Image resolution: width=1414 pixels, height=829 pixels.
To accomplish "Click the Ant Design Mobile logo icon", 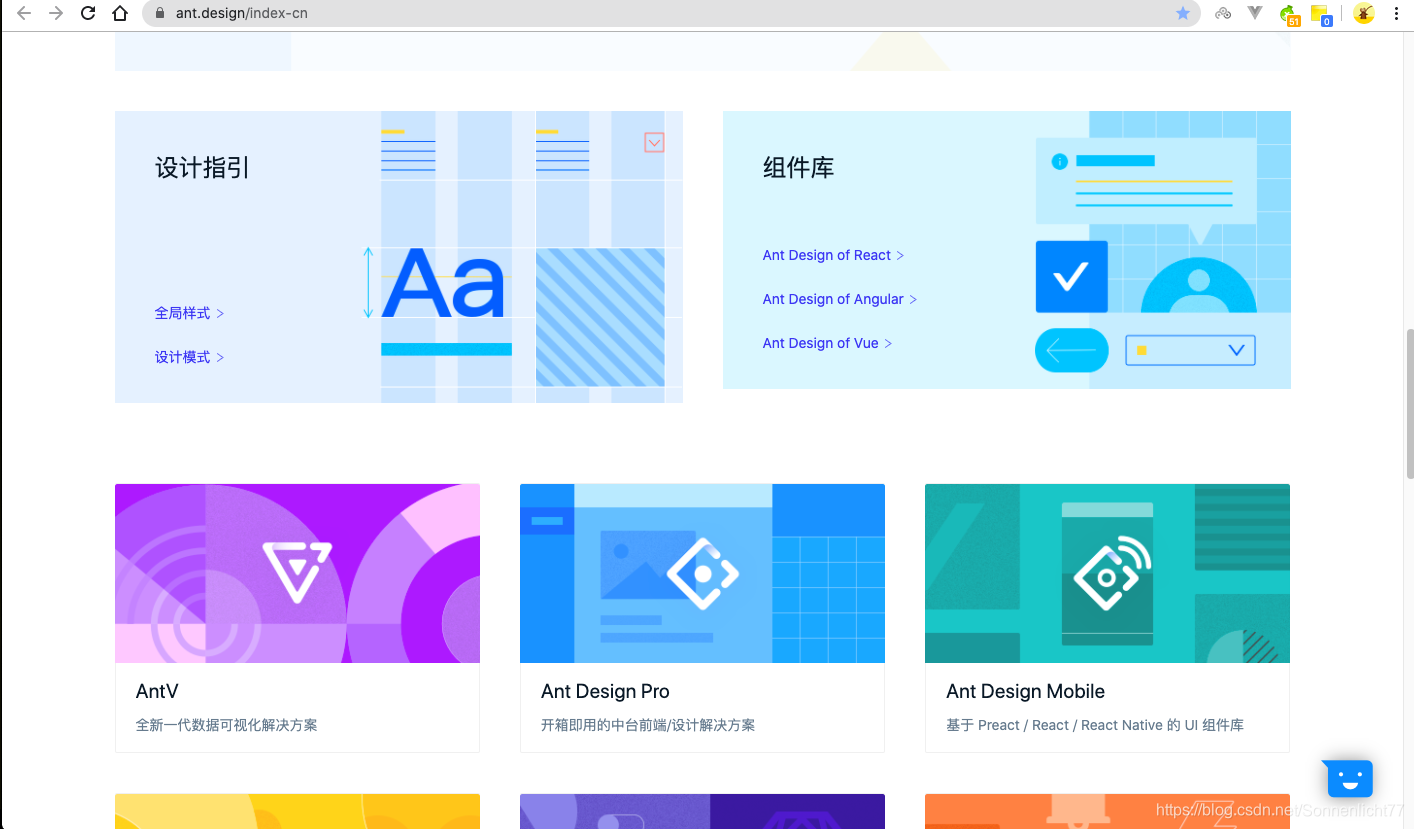I will (1110, 573).
